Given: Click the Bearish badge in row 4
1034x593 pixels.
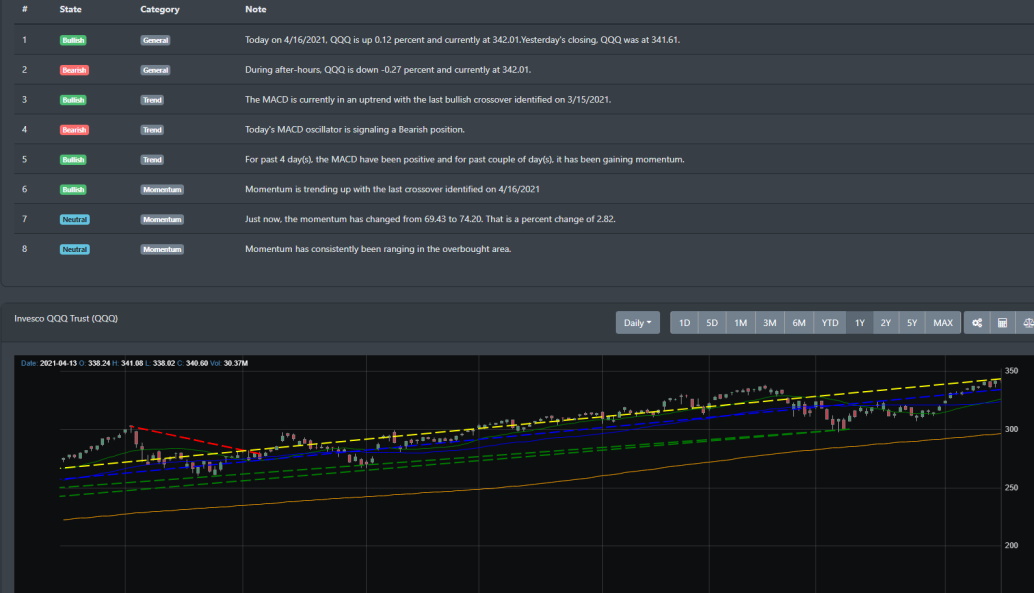Looking at the screenshot, I should [74, 130].
